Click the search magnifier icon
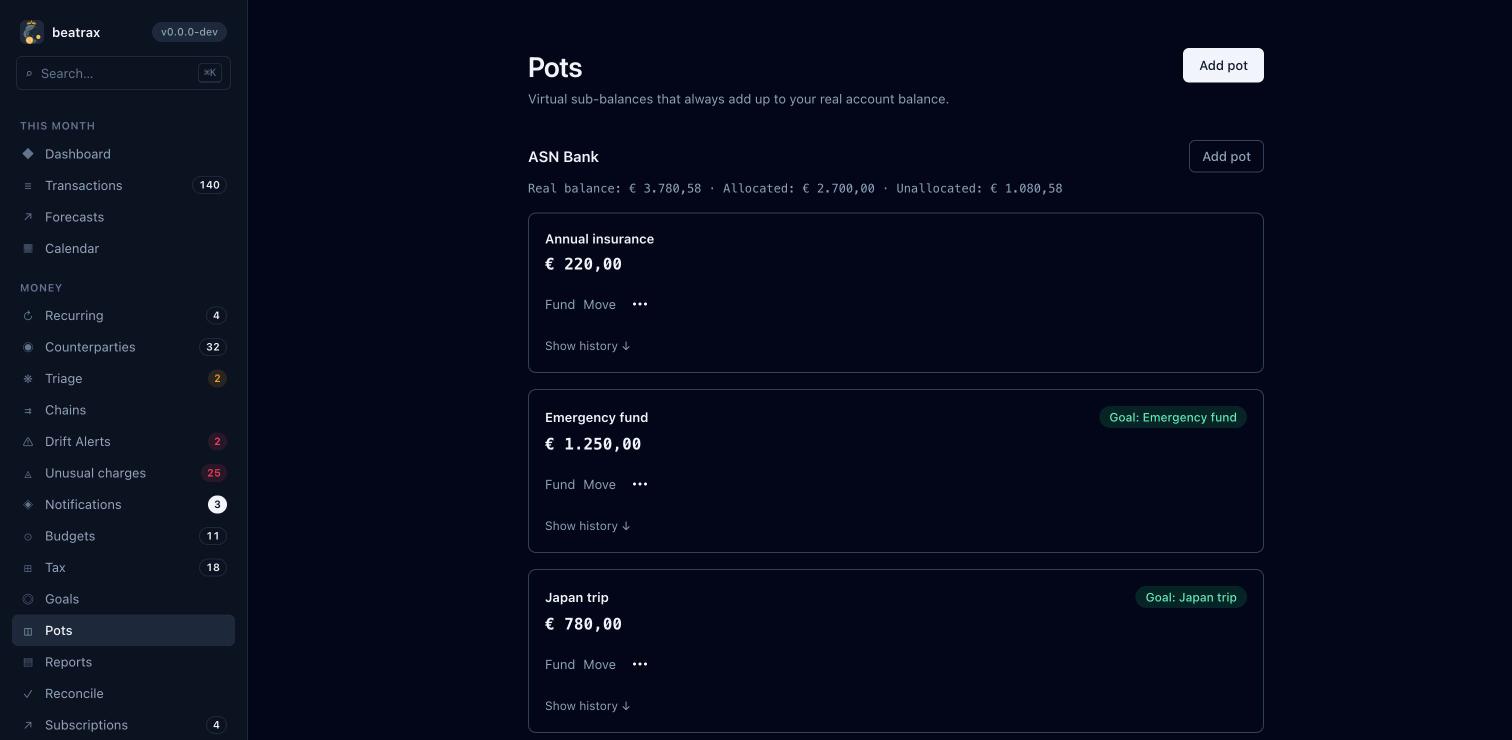The height and width of the screenshot is (740, 1512). tap(29, 73)
